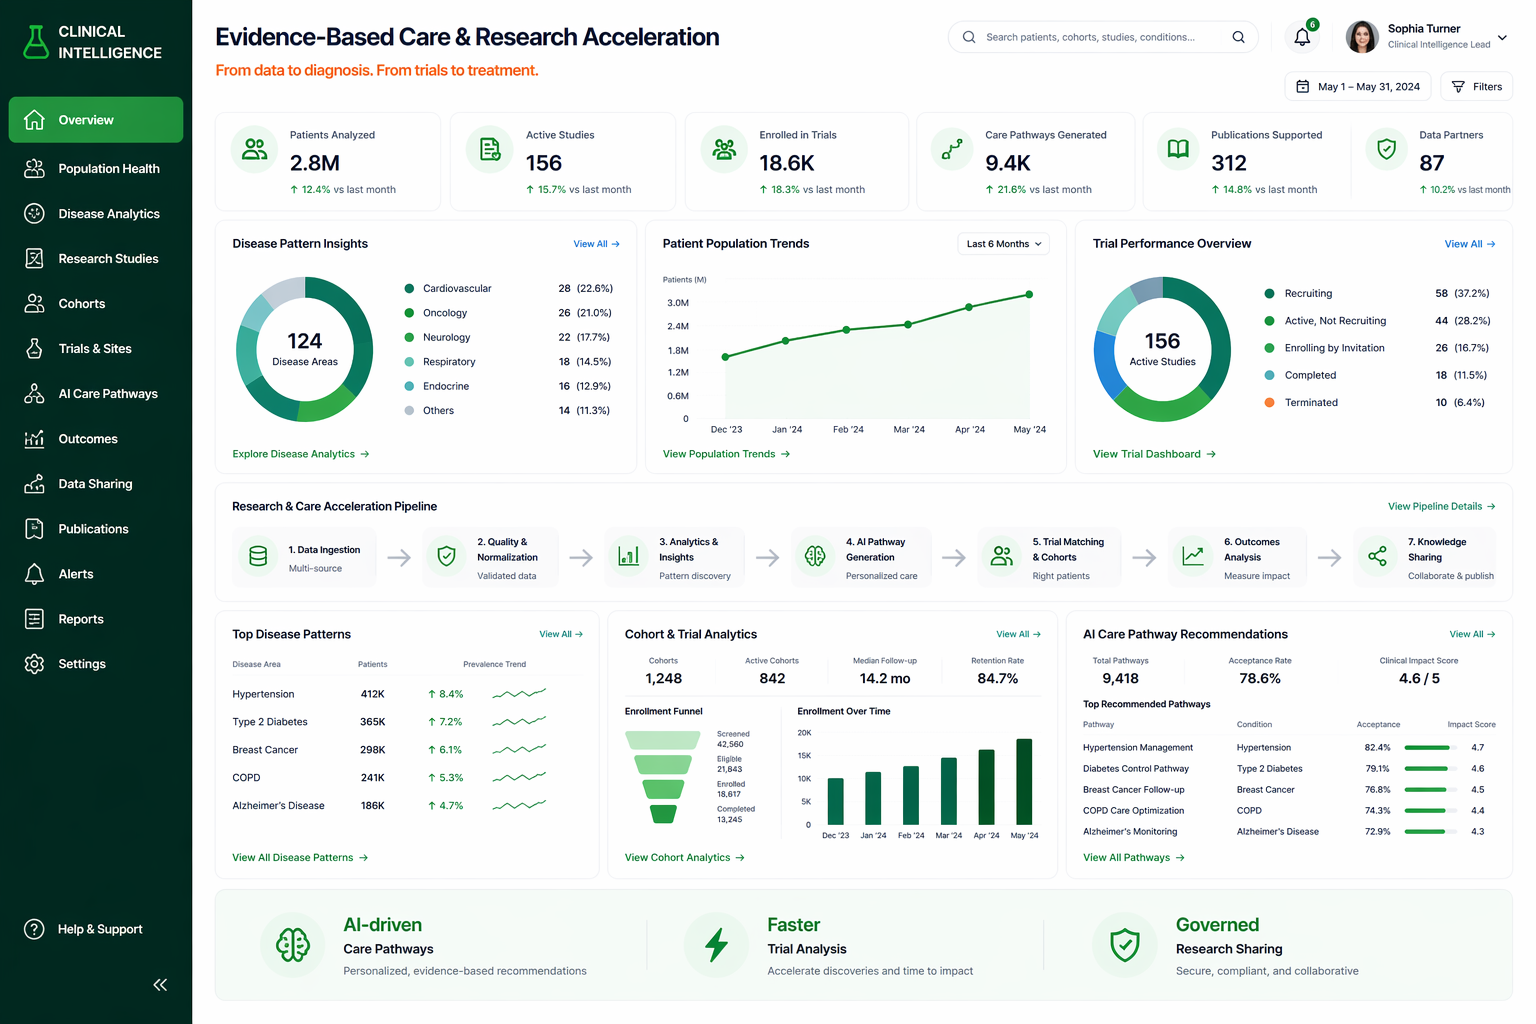Click the notification bell icon
Viewport: 1536px width, 1024px height.
pyautogui.click(x=1302, y=37)
